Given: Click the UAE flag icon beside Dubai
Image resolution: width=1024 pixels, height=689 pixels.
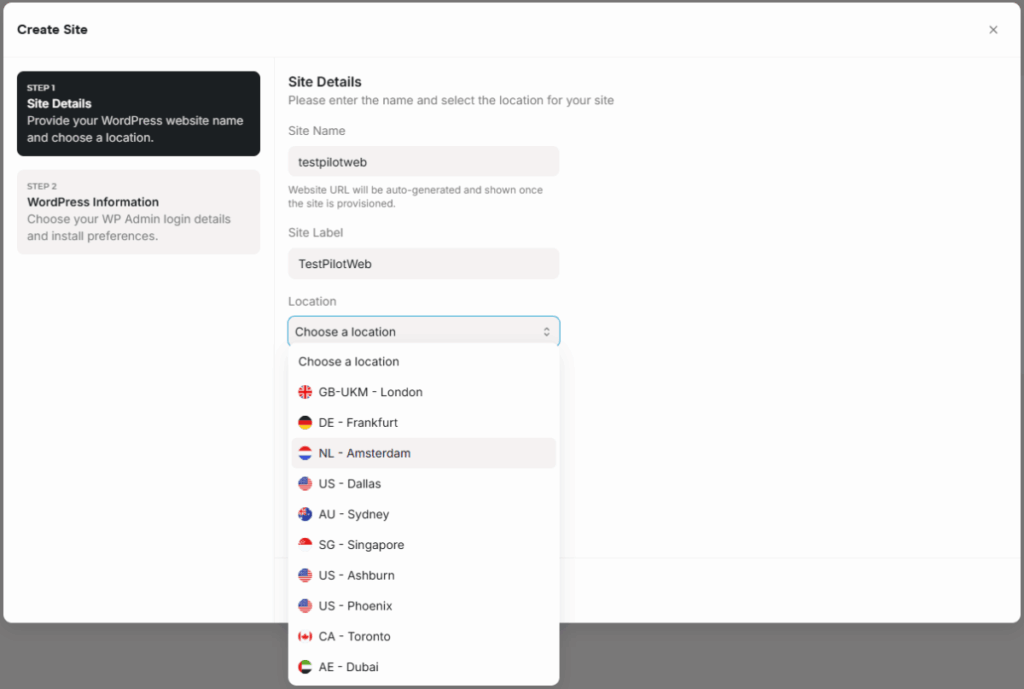Looking at the screenshot, I should [x=305, y=667].
